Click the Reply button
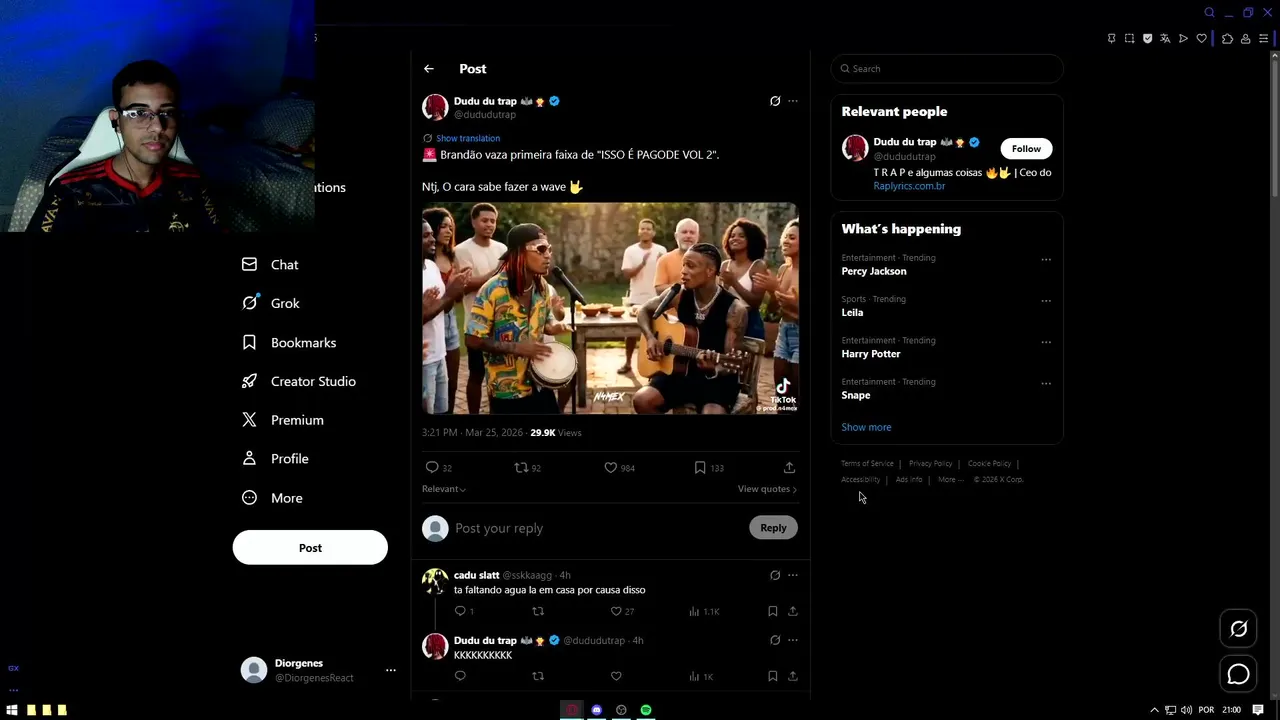Image resolution: width=1280 pixels, height=720 pixels. pos(773,528)
